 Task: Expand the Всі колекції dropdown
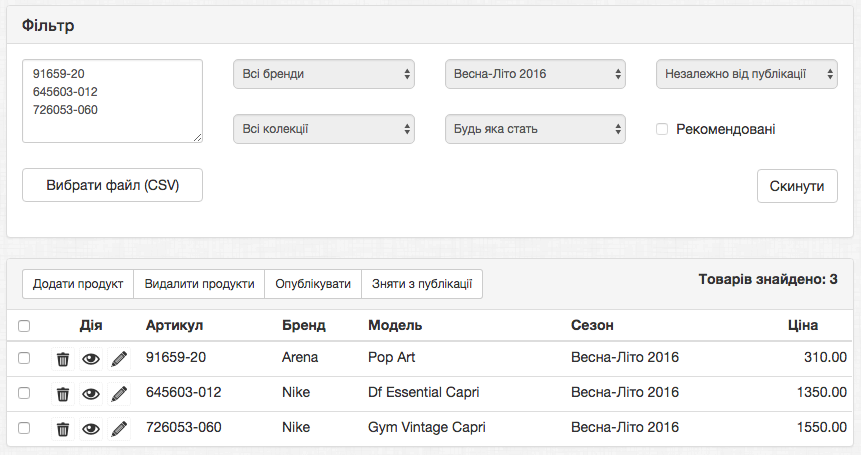click(x=323, y=128)
